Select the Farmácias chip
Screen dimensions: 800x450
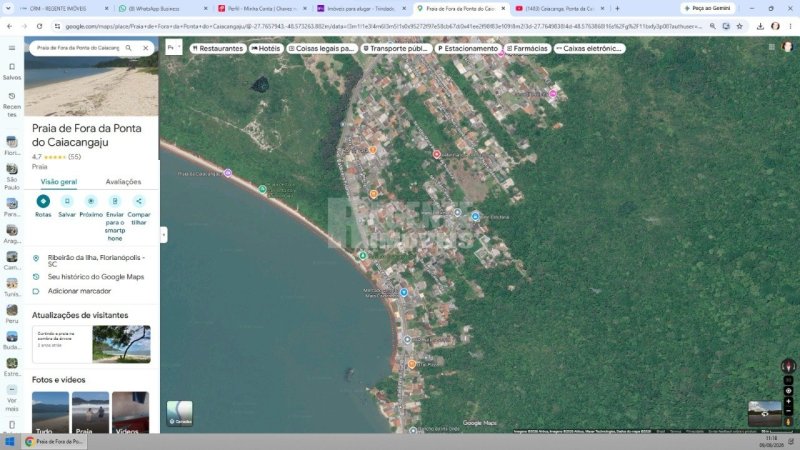click(x=528, y=48)
